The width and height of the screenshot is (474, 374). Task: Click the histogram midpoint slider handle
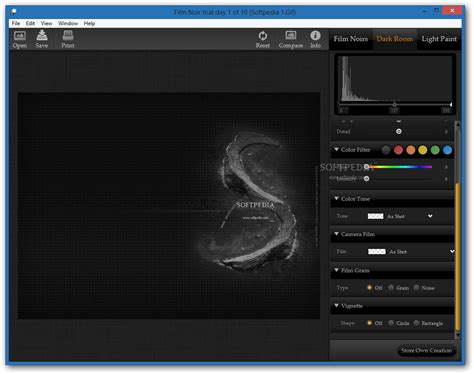394,104
